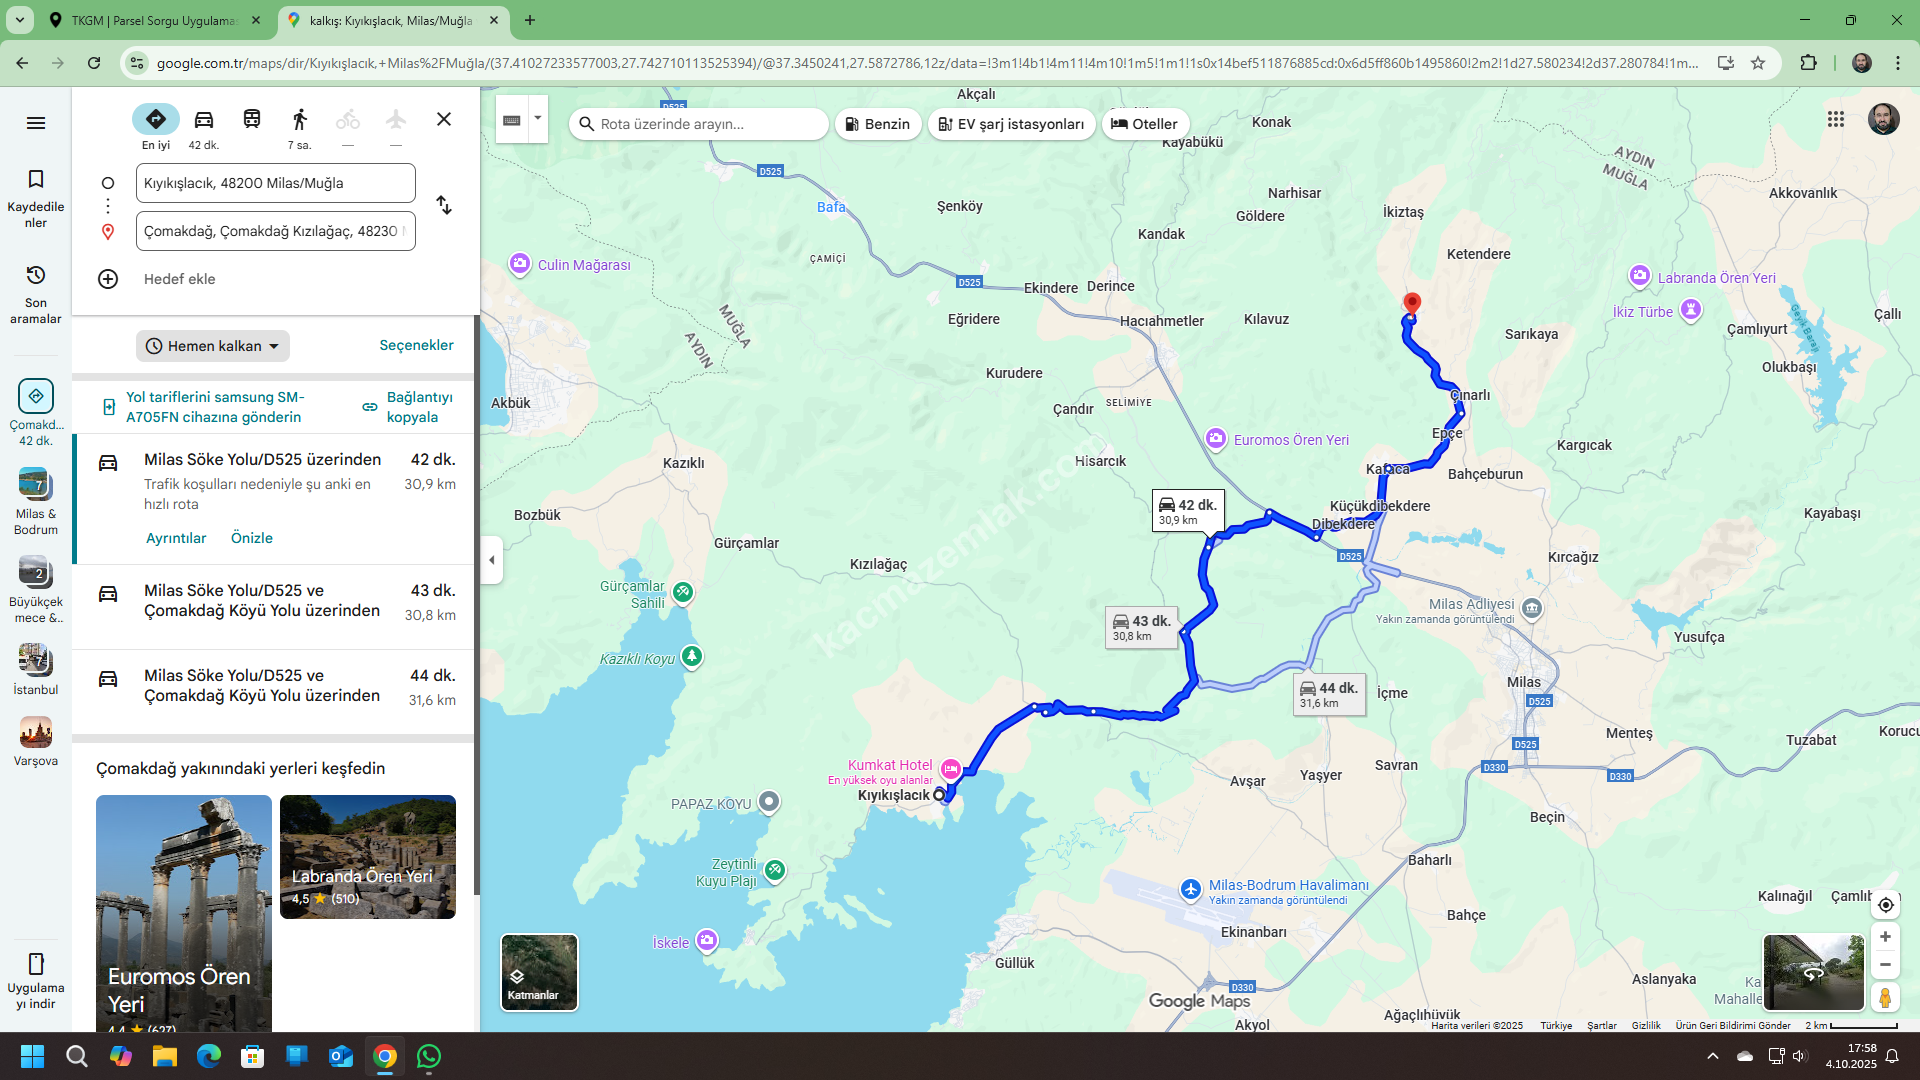Select the best route mode option
This screenshot has width=1920, height=1080.
point(156,120)
